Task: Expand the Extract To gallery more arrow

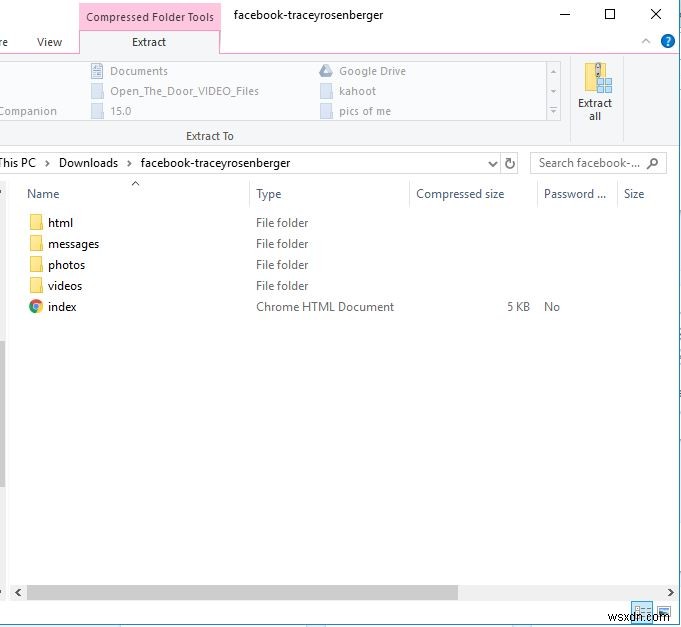Action: [553, 111]
